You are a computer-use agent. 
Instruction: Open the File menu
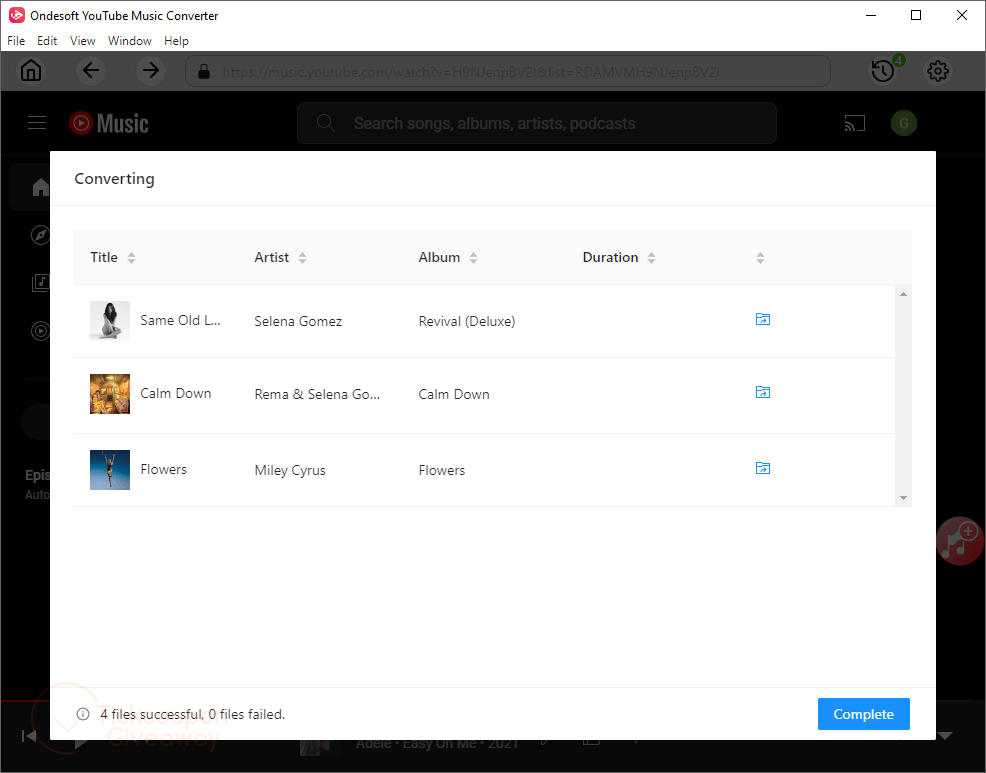16,41
